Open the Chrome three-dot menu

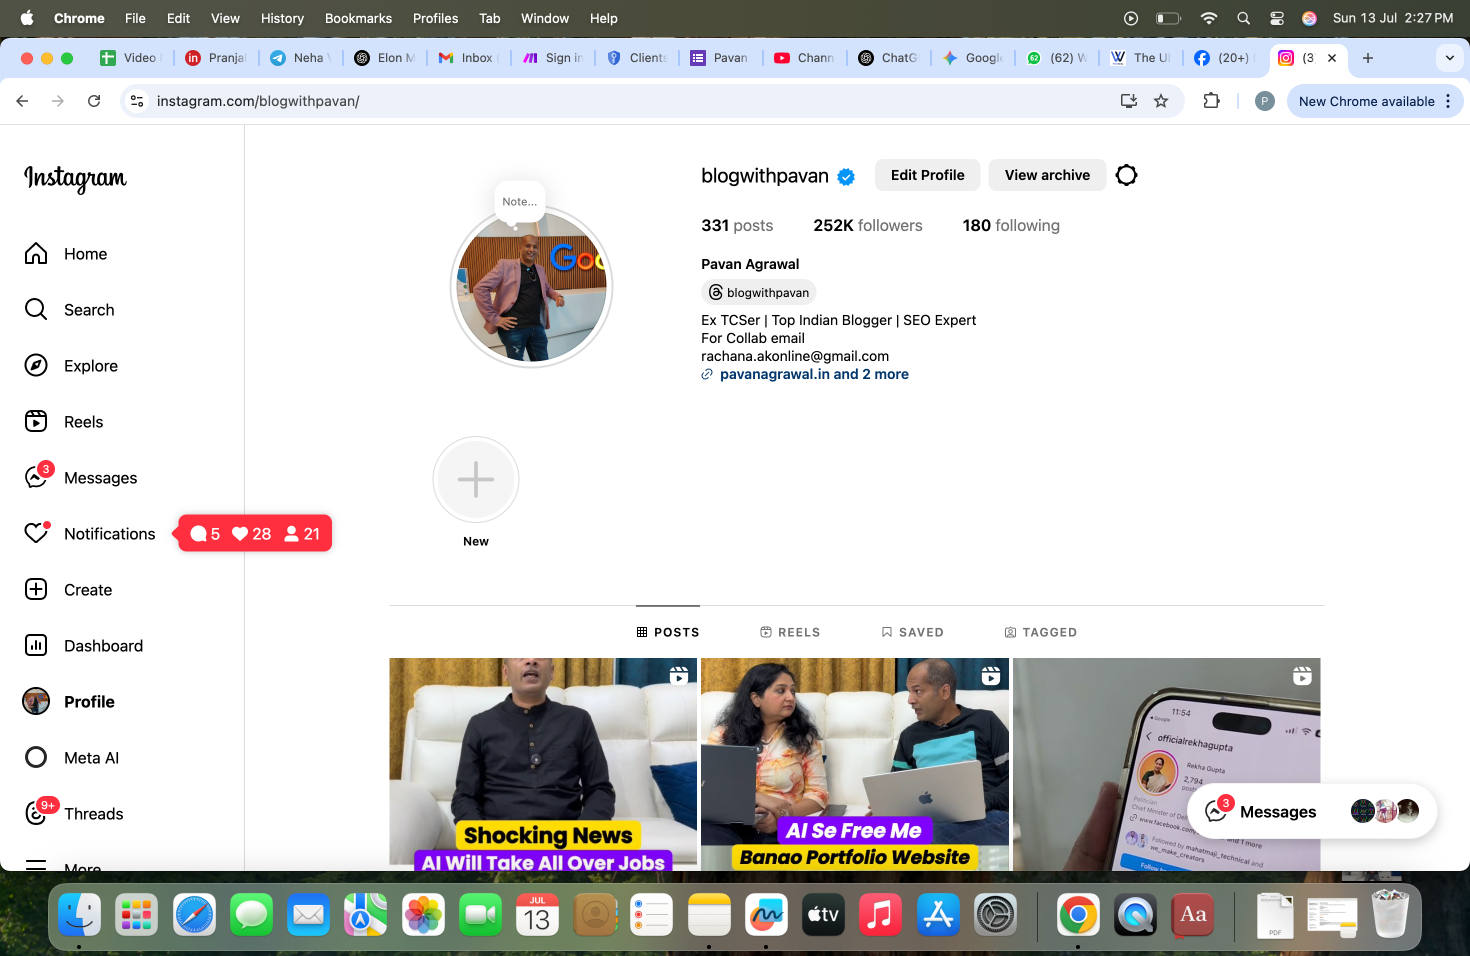point(1448,101)
